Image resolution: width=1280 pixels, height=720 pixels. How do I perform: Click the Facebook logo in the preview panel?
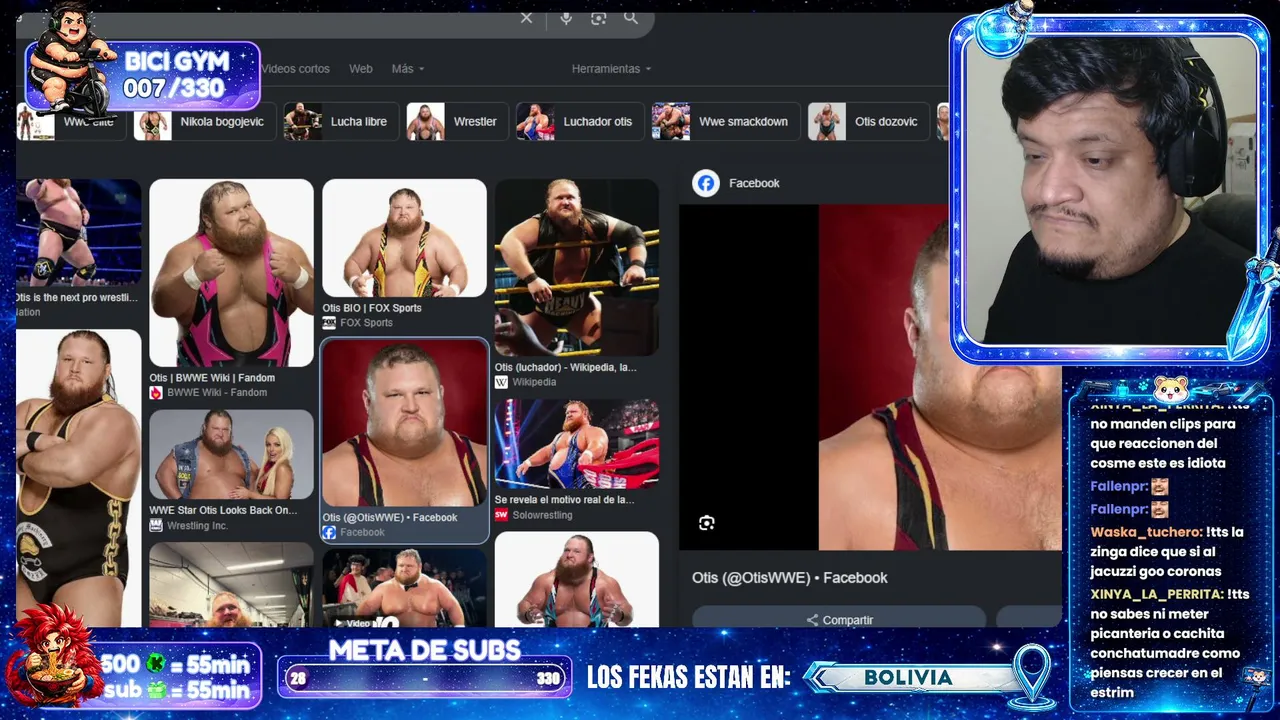[706, 183]
